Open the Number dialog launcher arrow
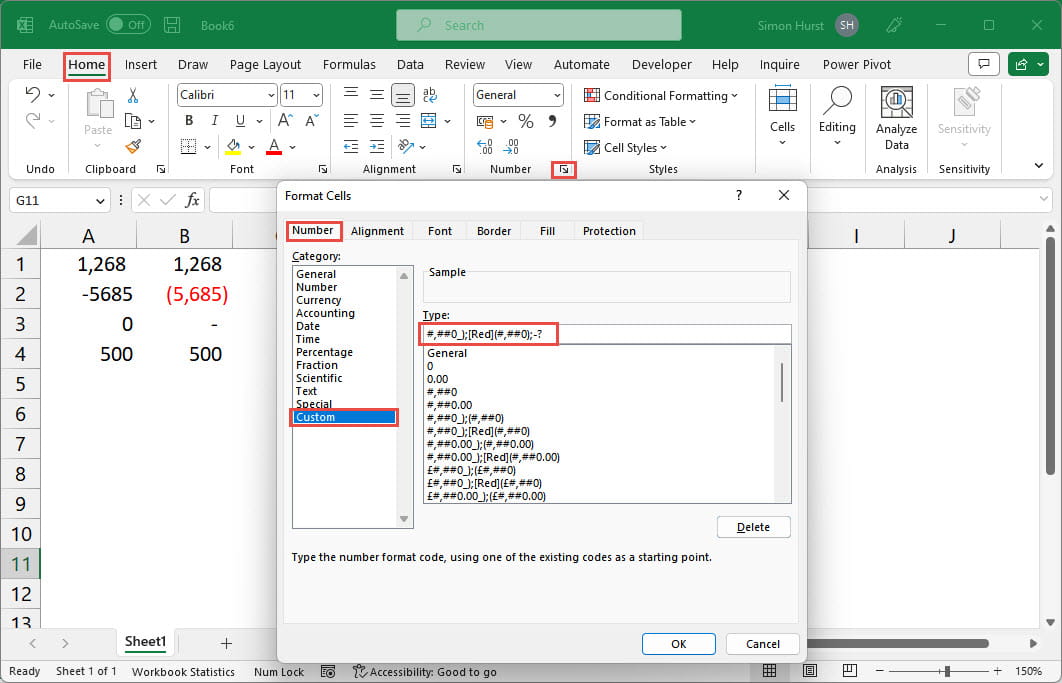 point(564,170)
